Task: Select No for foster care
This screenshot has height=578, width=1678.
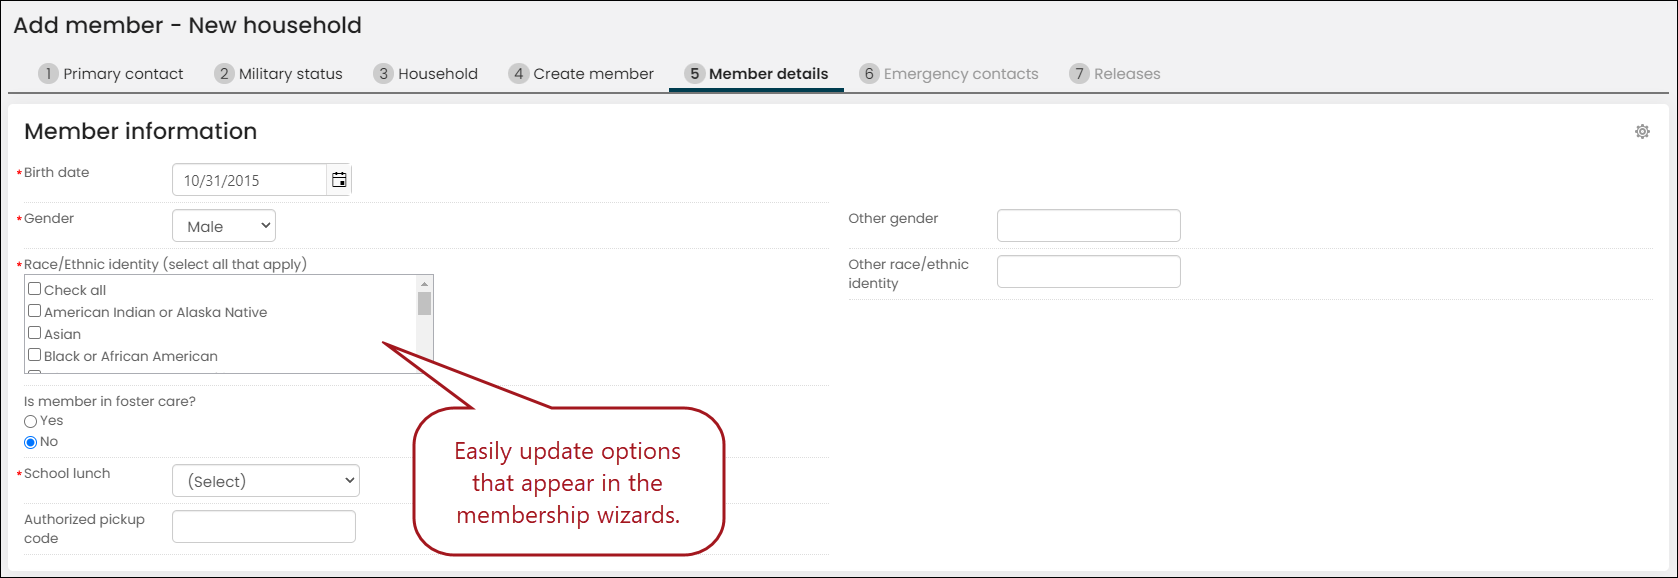Action: (x=31, y=443)
